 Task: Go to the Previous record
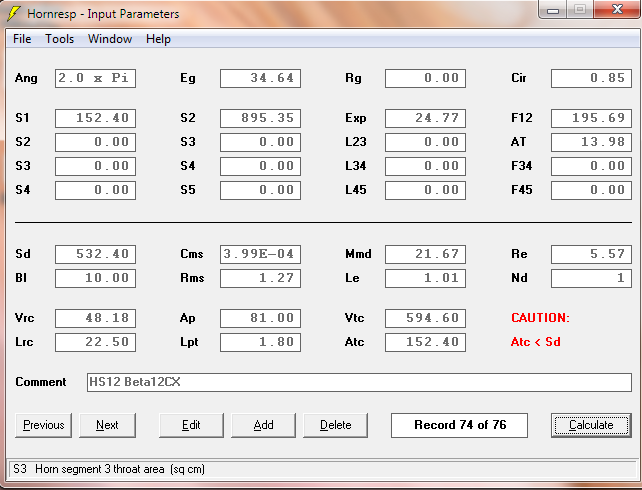coord(43,425)
